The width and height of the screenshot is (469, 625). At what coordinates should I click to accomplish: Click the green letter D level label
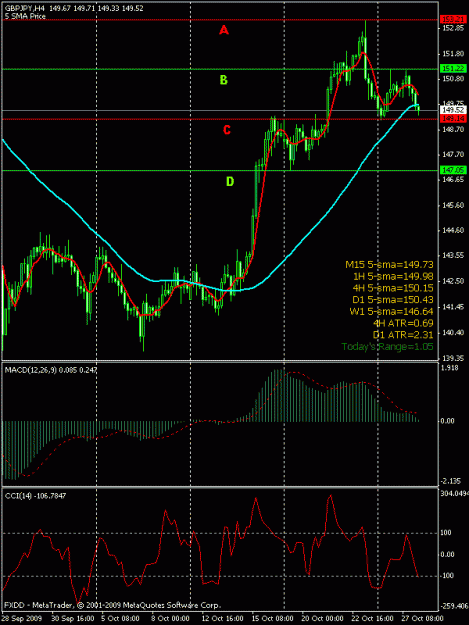pyautogui.click(x=230, y=182)
